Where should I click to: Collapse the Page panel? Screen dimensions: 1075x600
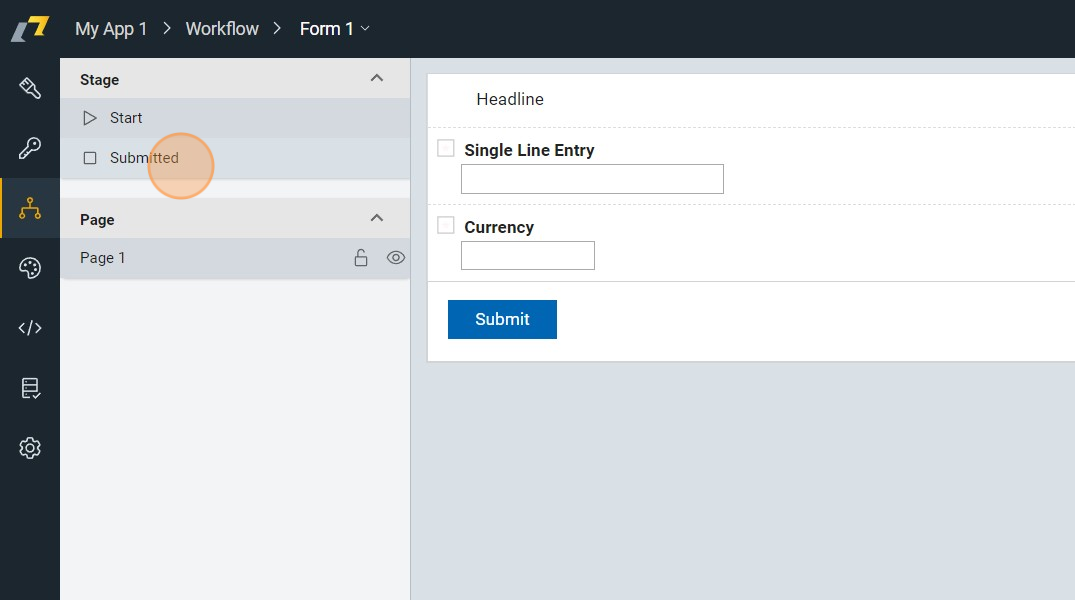pyautogui.click(x=377, y=219)
